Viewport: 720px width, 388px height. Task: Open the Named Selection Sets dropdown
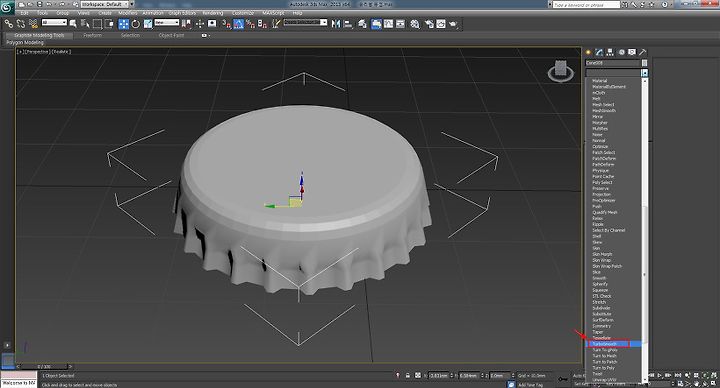[305, 22]
